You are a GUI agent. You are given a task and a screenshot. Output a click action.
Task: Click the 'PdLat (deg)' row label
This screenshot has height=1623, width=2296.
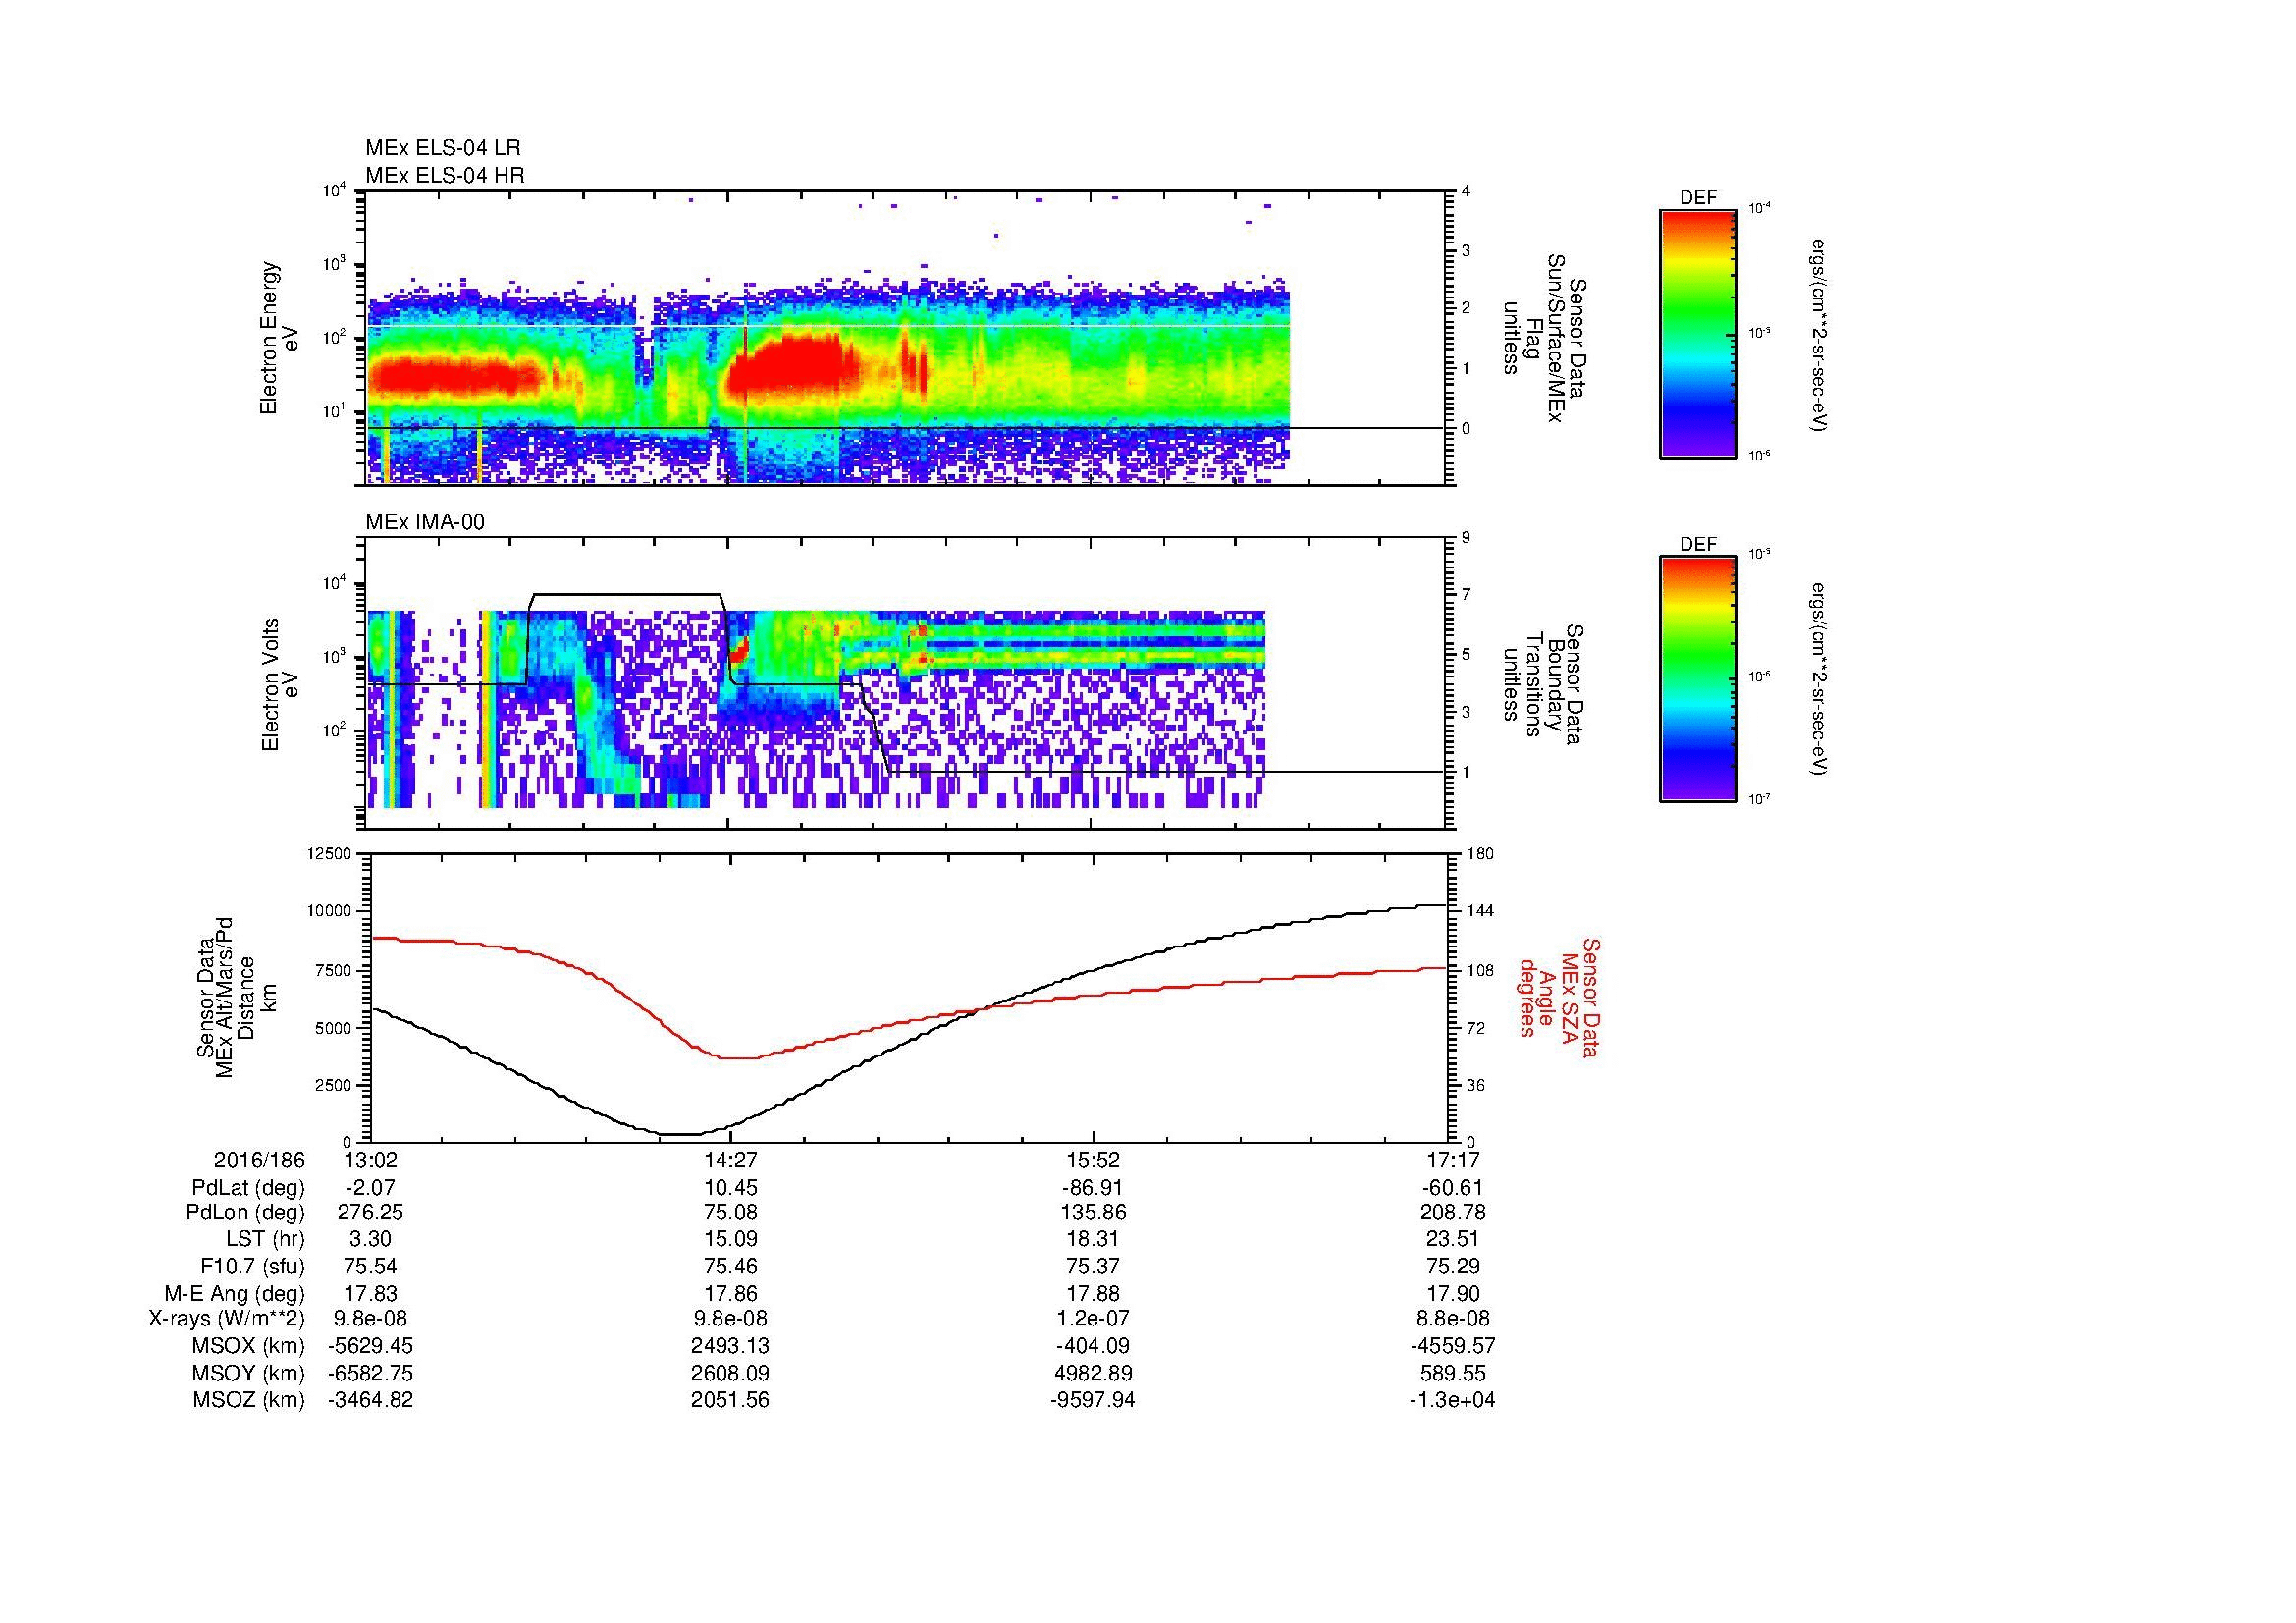pos(248,1188)
